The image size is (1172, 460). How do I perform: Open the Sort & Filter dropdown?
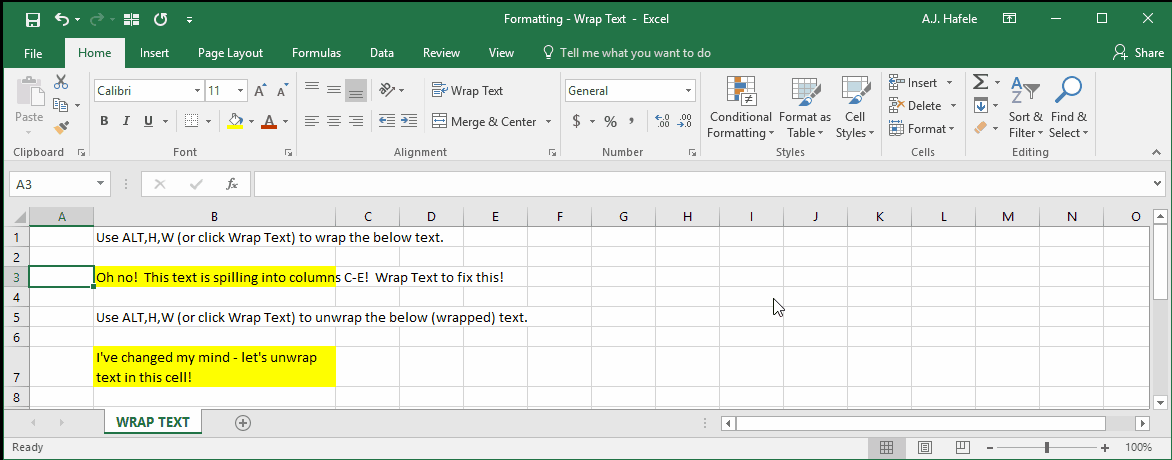pos(1026,108)
